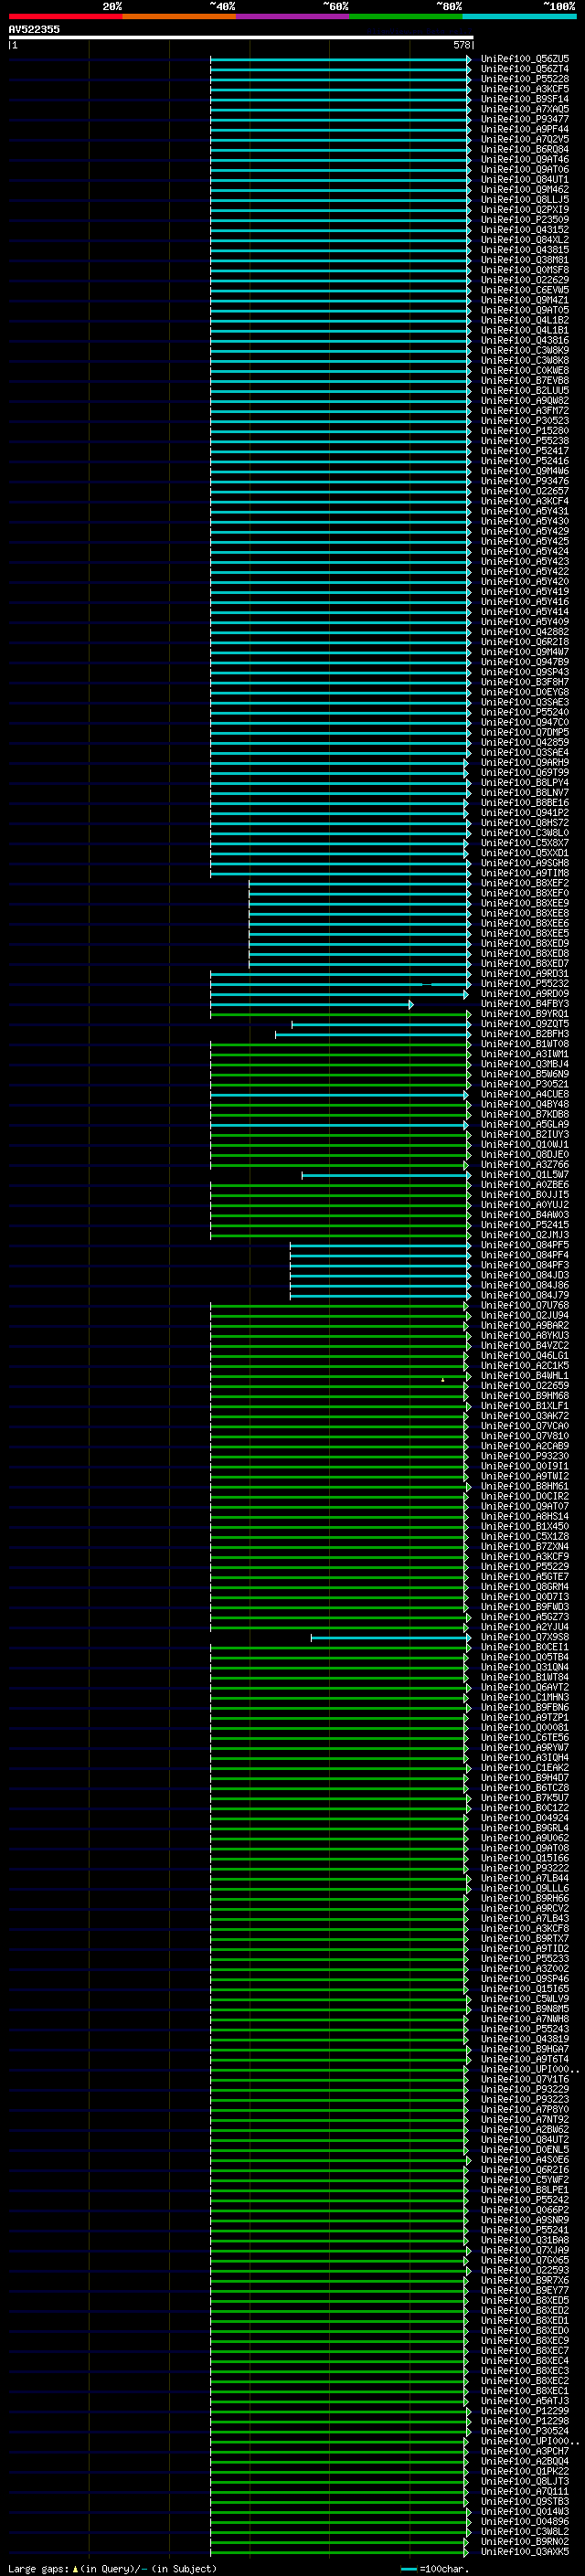Open hit UniRef100_Q9AT46
This screenshot has height=2576, width=585.
pyautogui.click(x=525, y=159)
